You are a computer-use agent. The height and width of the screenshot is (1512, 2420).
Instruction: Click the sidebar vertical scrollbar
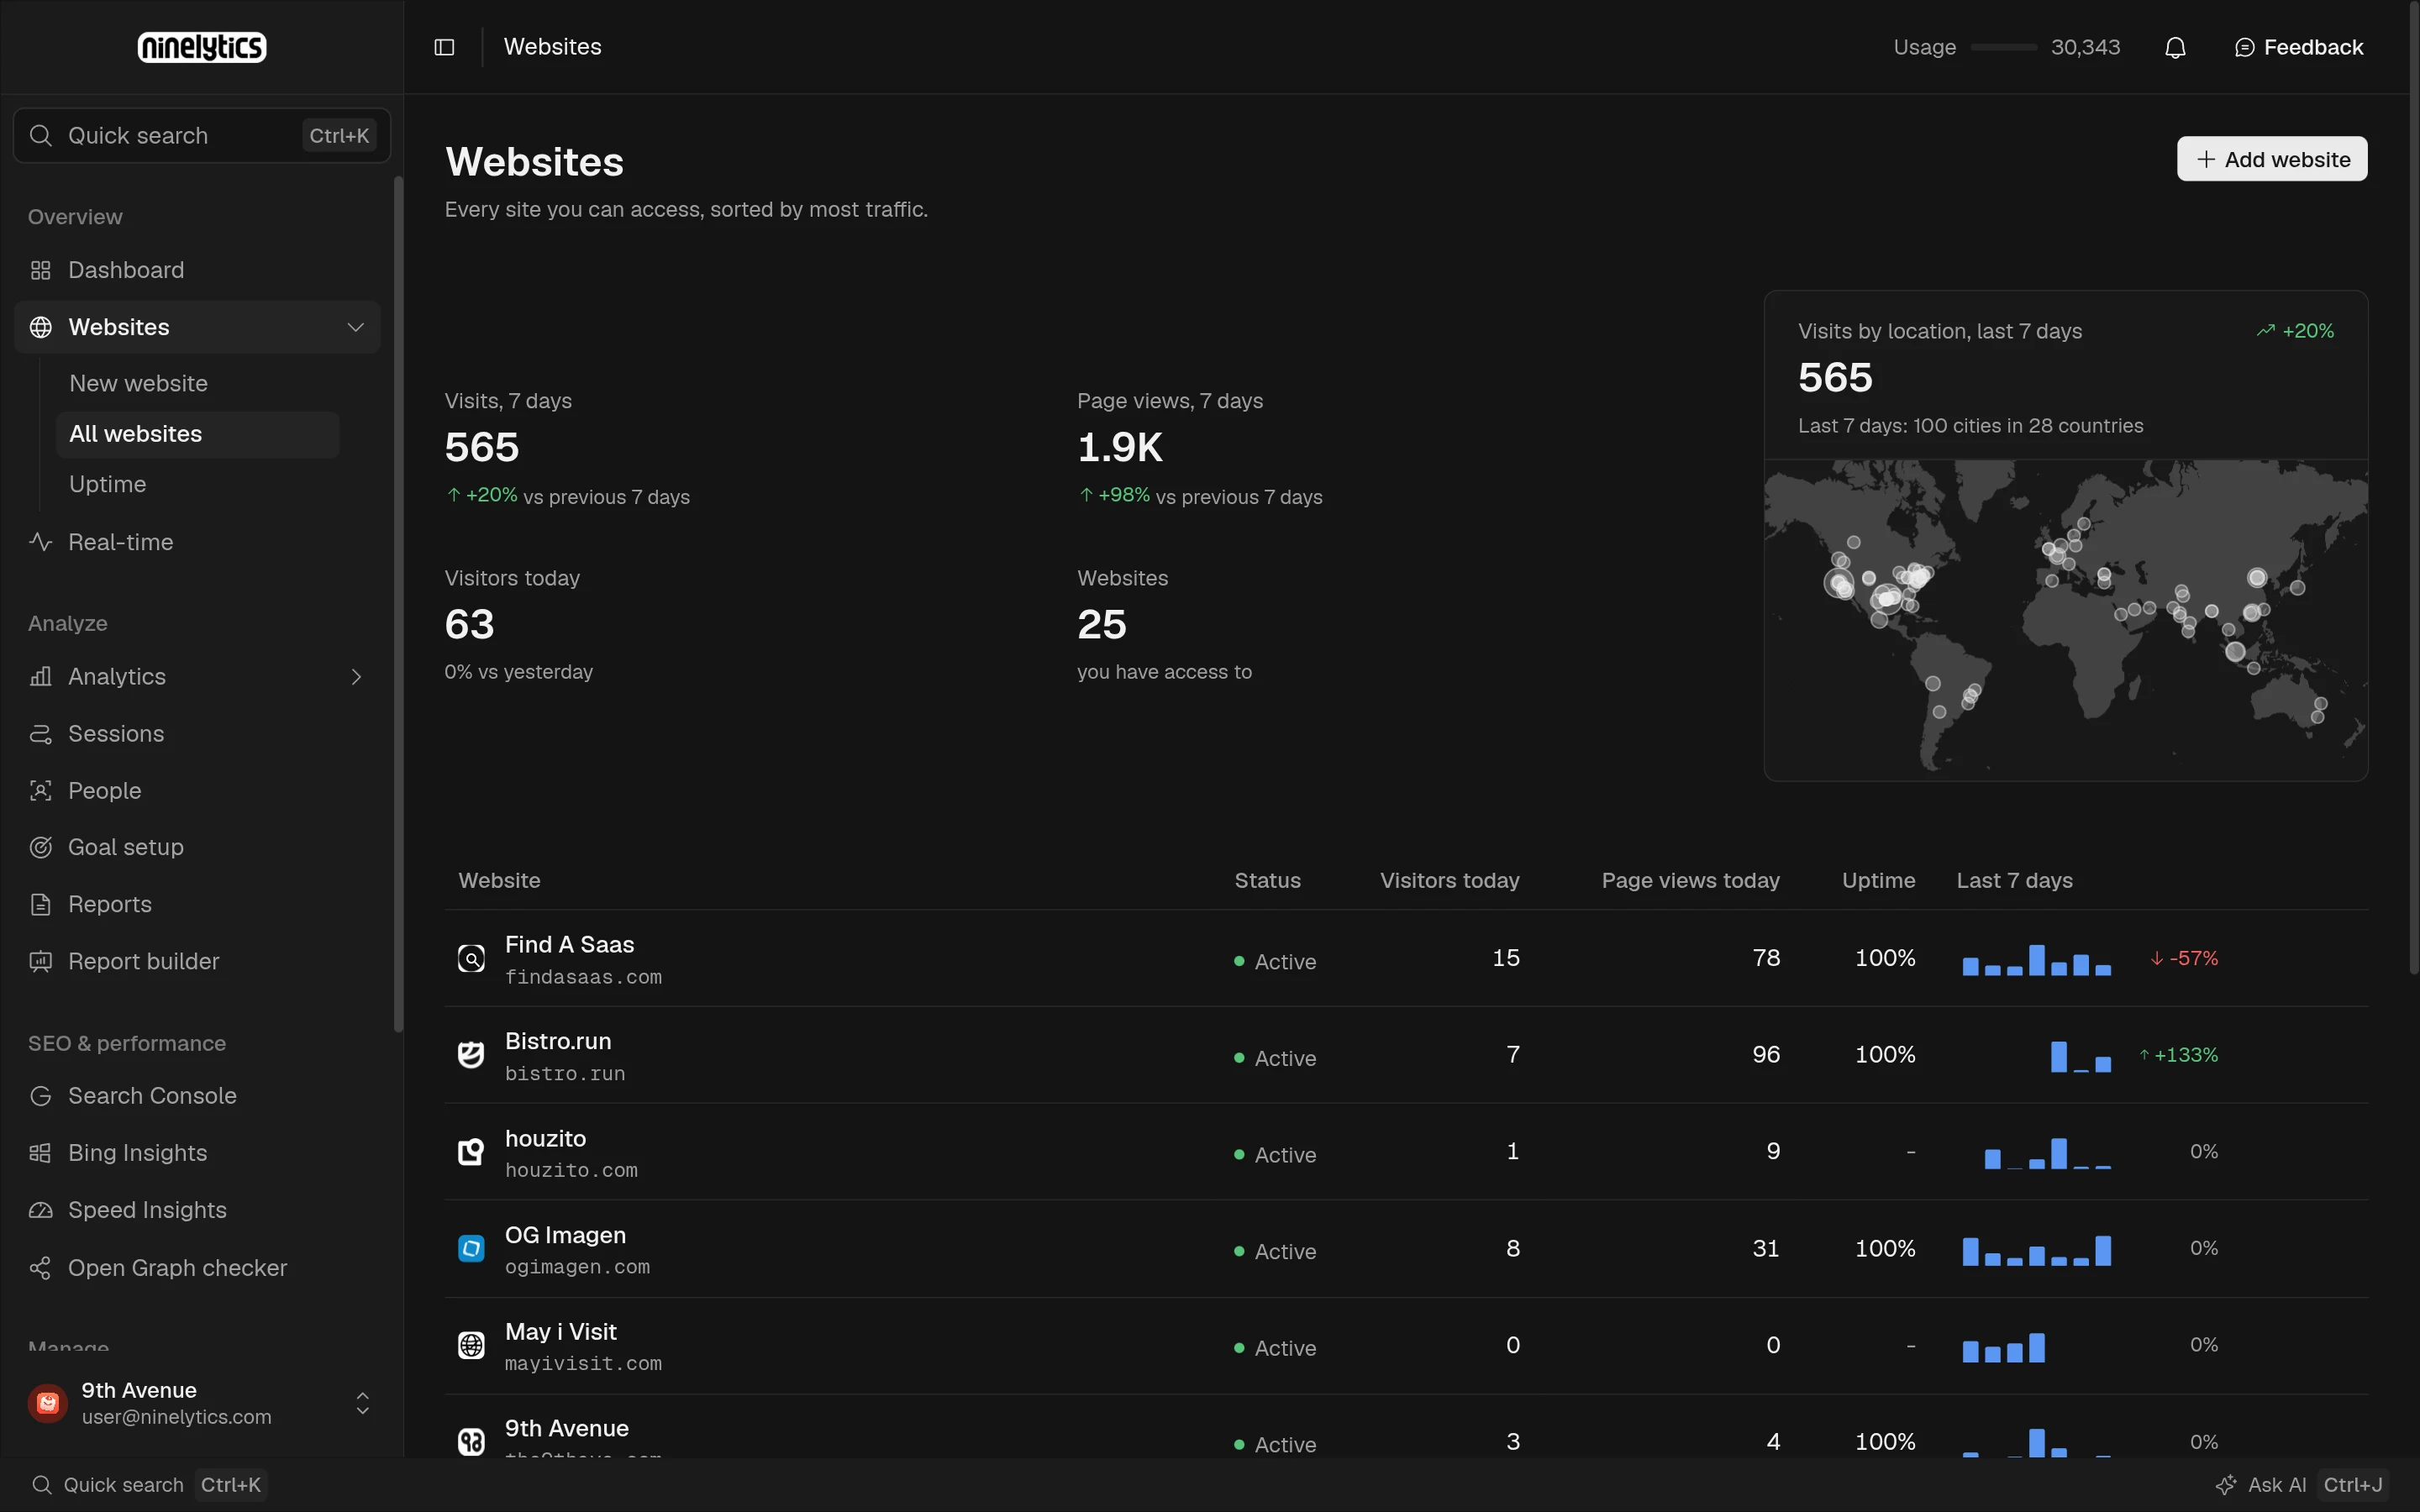tap(398, 604)
